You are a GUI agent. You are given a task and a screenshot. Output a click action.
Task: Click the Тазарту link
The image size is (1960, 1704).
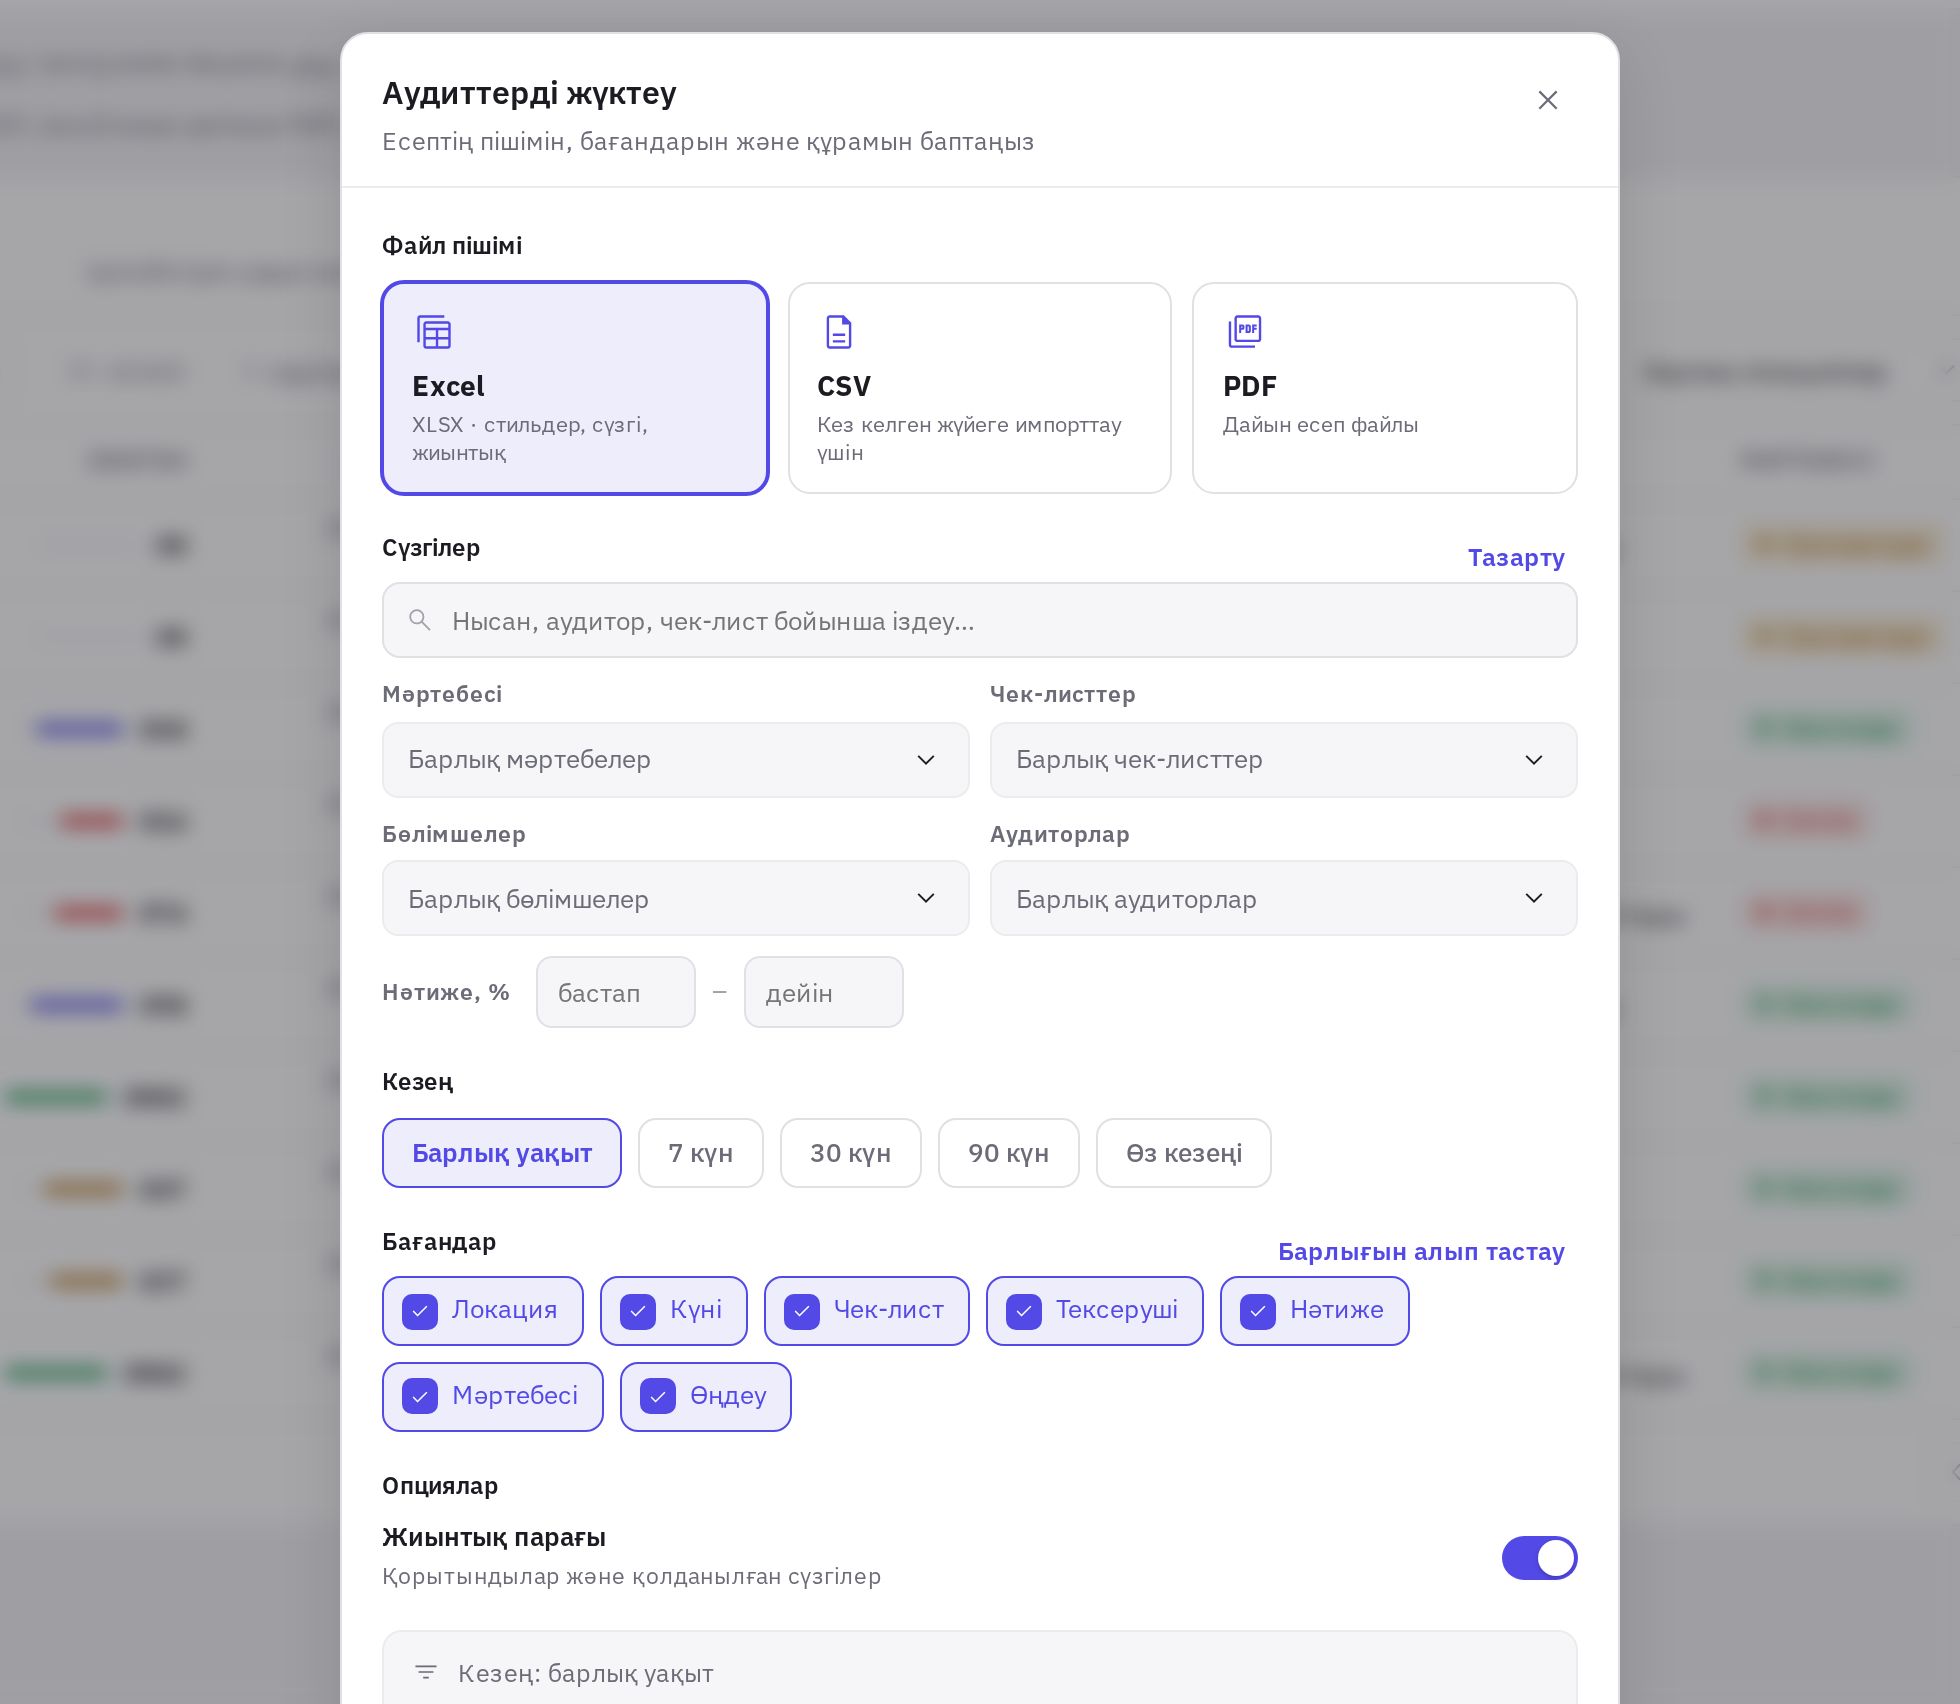coord(1516,558)
